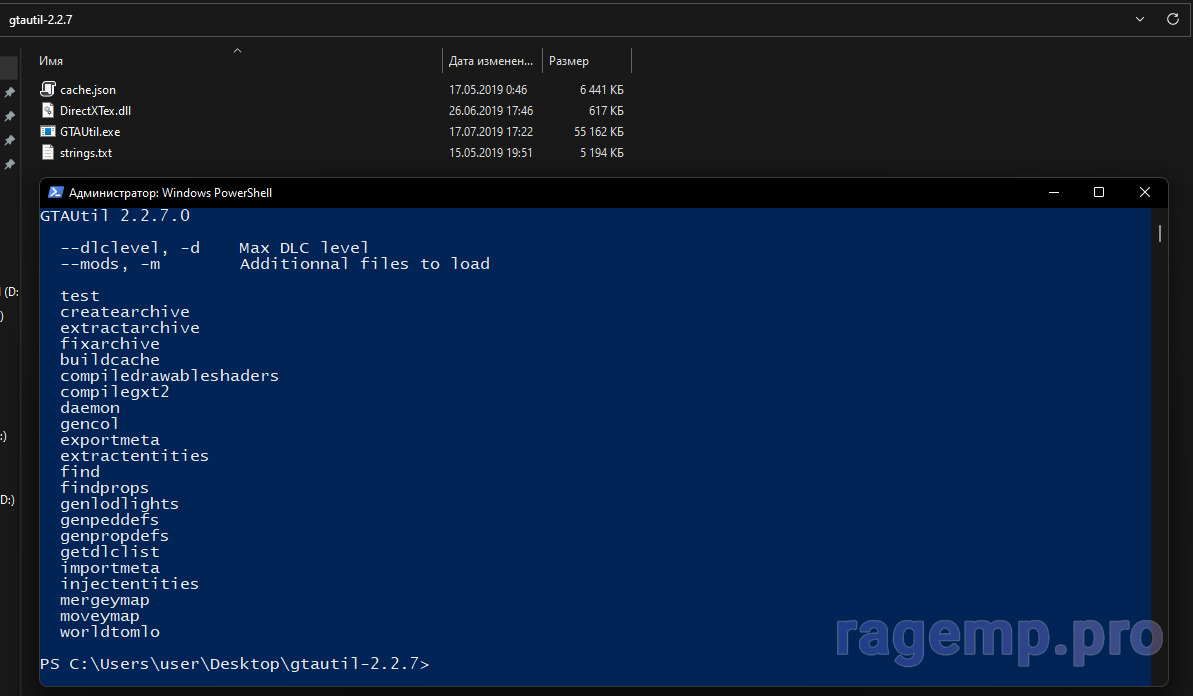
Task: Select the DirectXTex.dll file icon
Action: (x=47, y=111)
